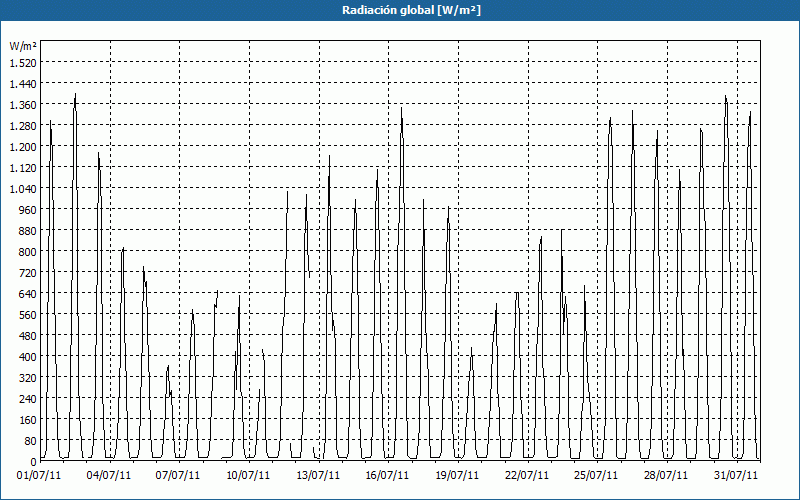Viewport: 800px width, 500px height.
Task: Click the 19/07/11 date label
Action: click(x=457, y=476)
